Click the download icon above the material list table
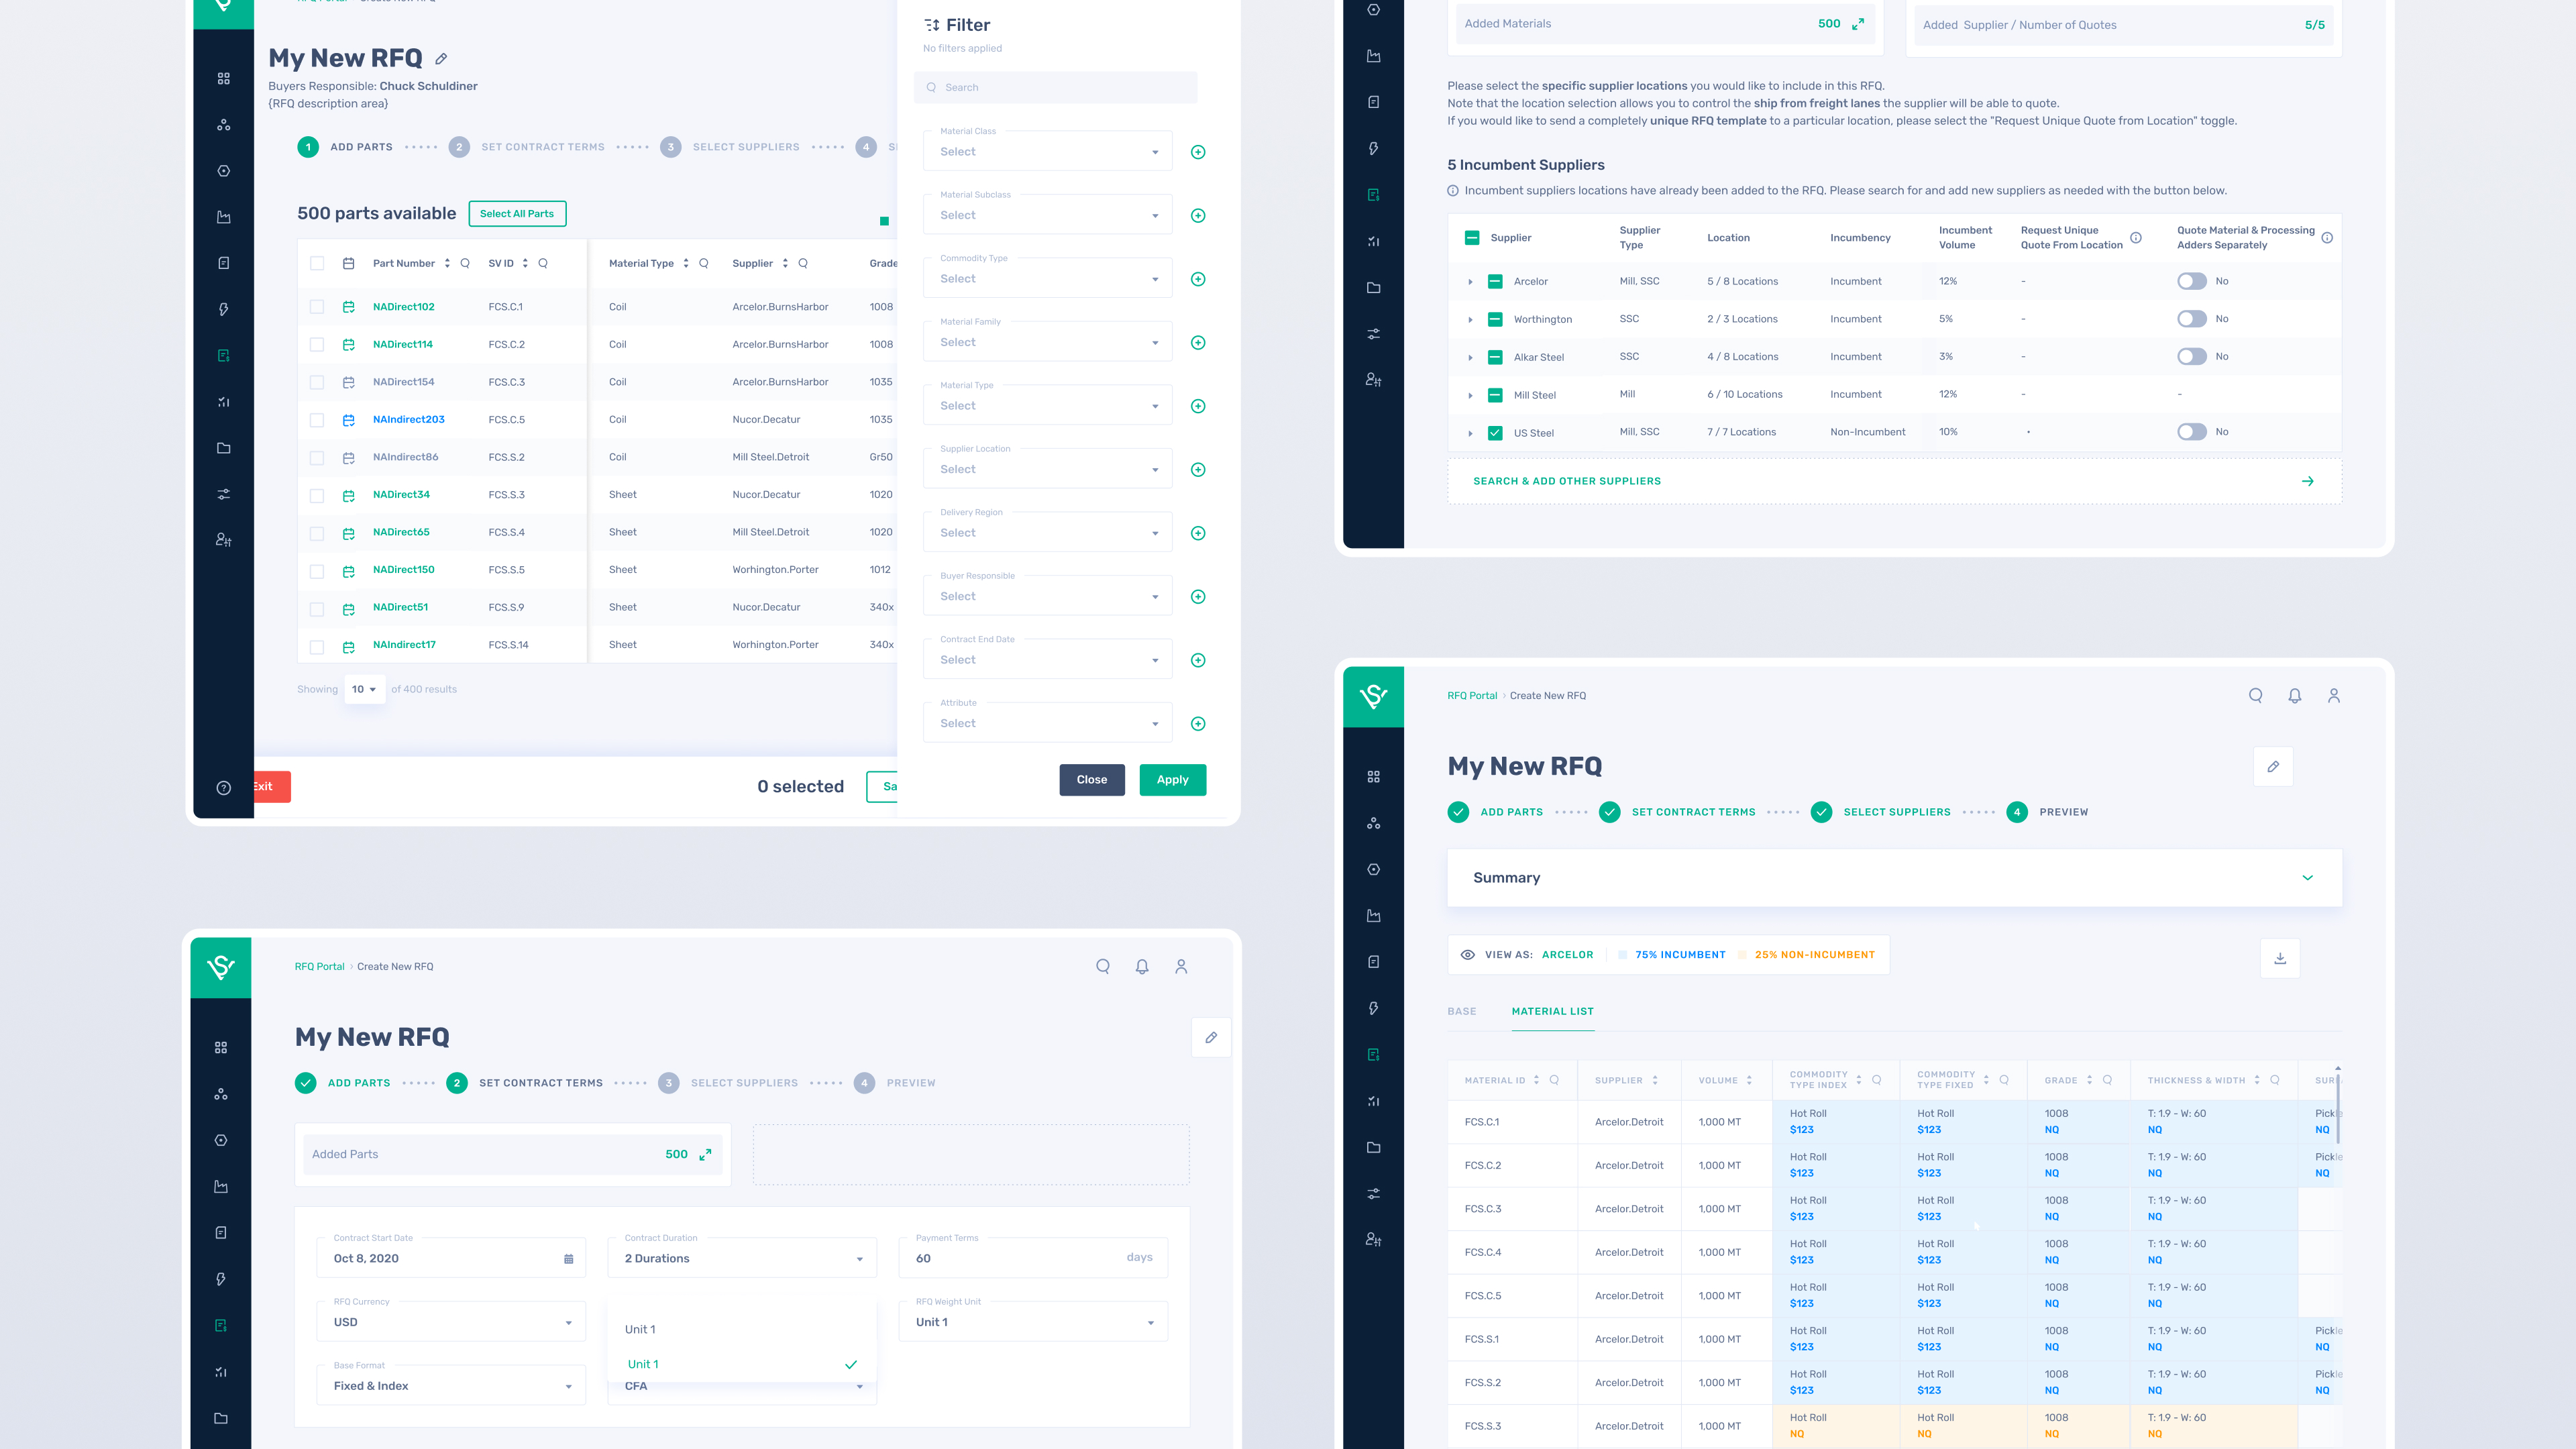The width and height of the screenshot is (2576, 1449). coord(2280,957)
